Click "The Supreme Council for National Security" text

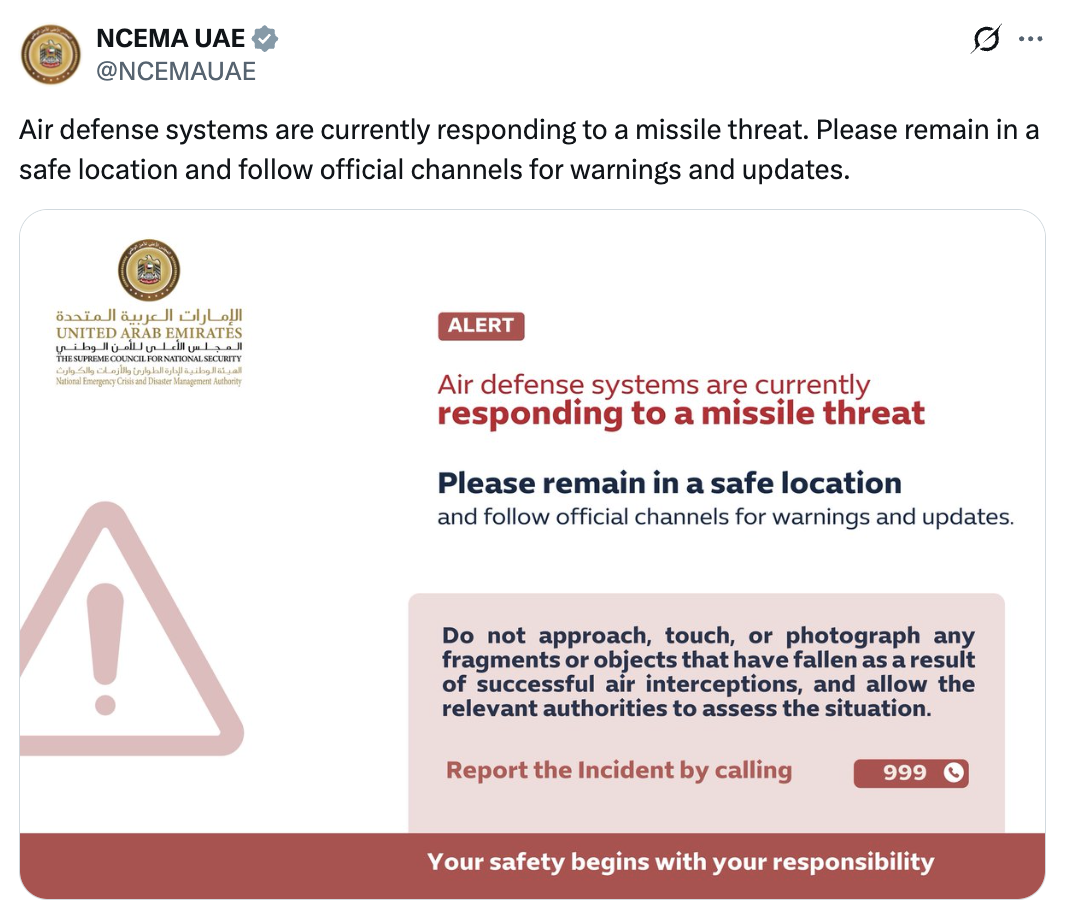click(149, 357)
